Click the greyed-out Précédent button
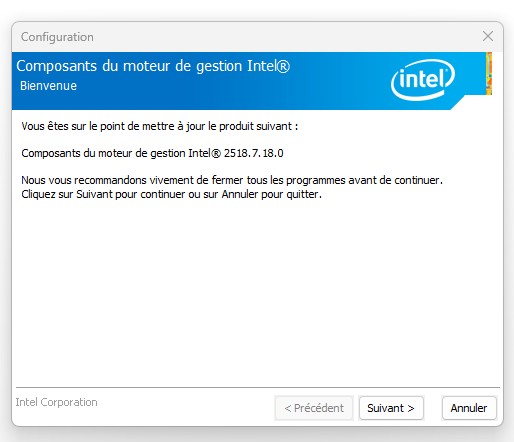The image size is (514, 442). (x=314, y=408)
